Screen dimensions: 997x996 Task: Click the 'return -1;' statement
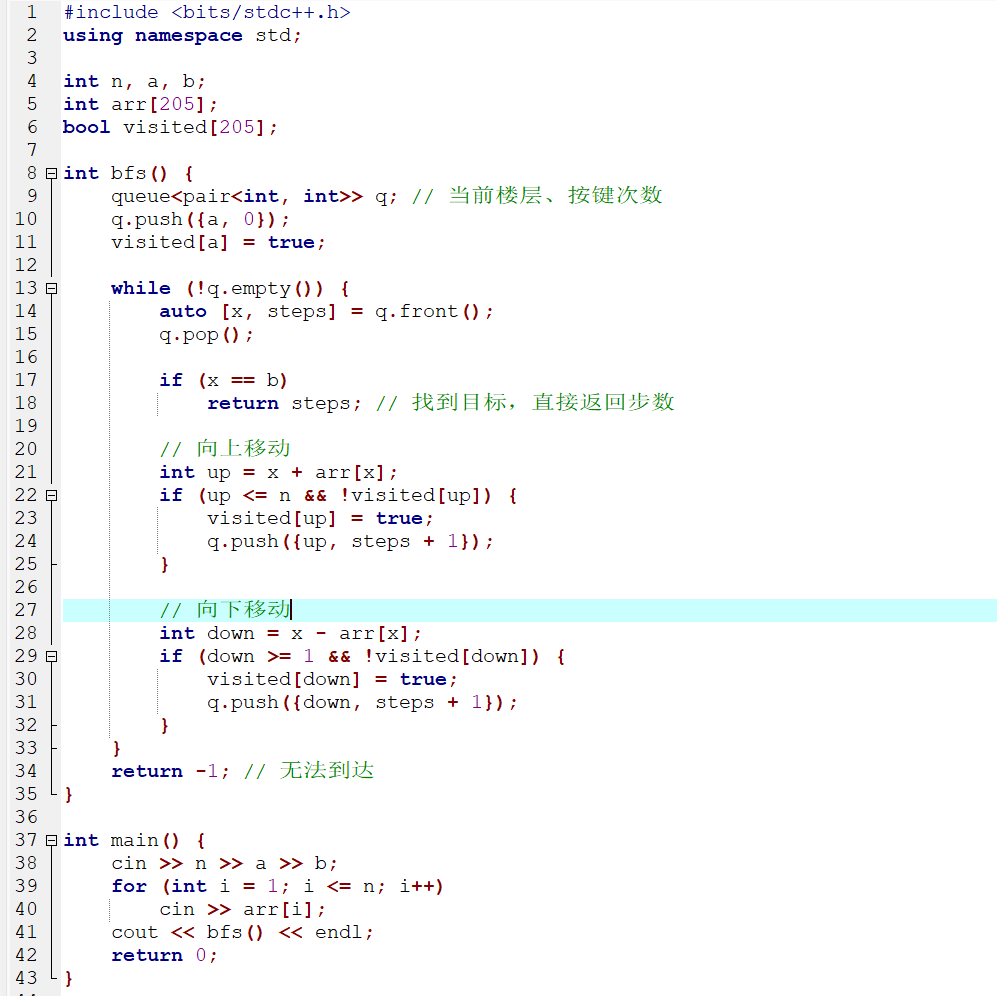pyautogui.click(x=170, y=771)
